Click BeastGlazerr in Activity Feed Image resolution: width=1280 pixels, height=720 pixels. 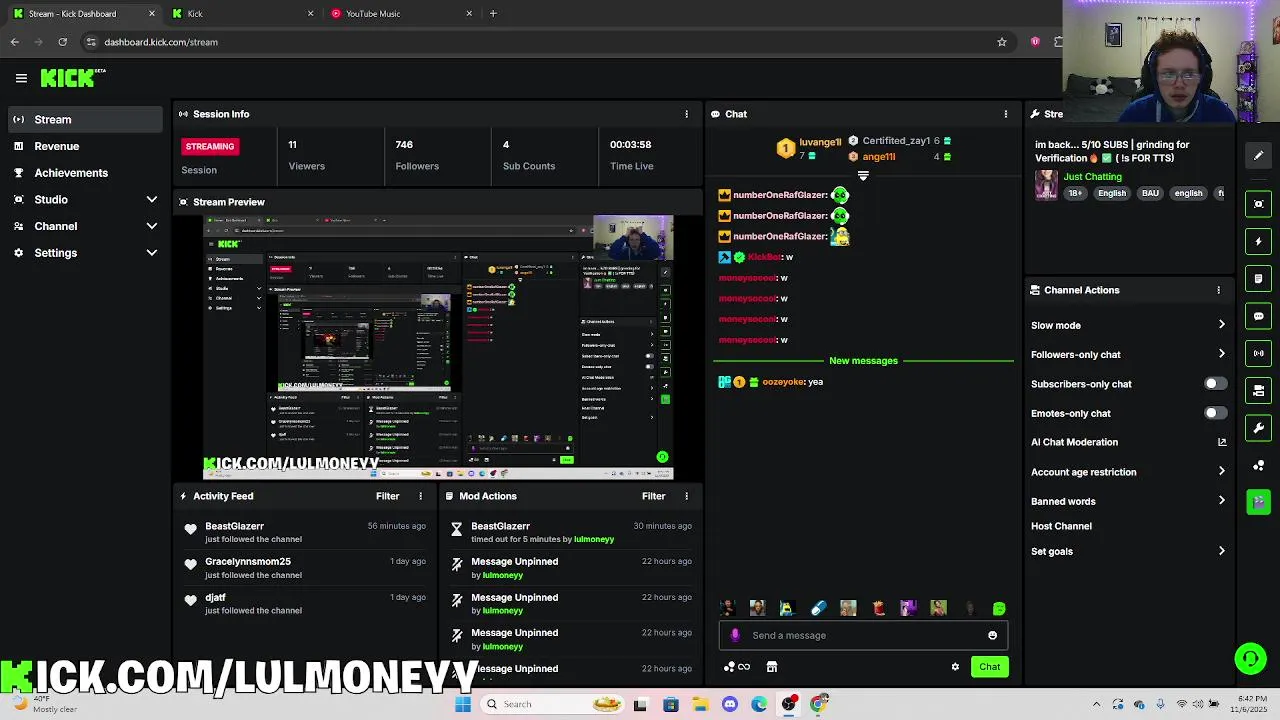point(234,526)
